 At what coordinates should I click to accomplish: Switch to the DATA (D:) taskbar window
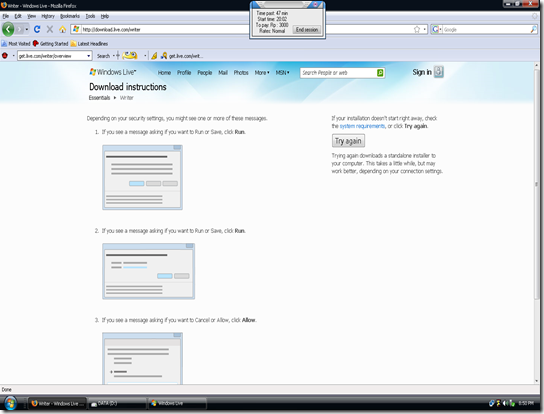pyautogui.click(x=117, y=404)
